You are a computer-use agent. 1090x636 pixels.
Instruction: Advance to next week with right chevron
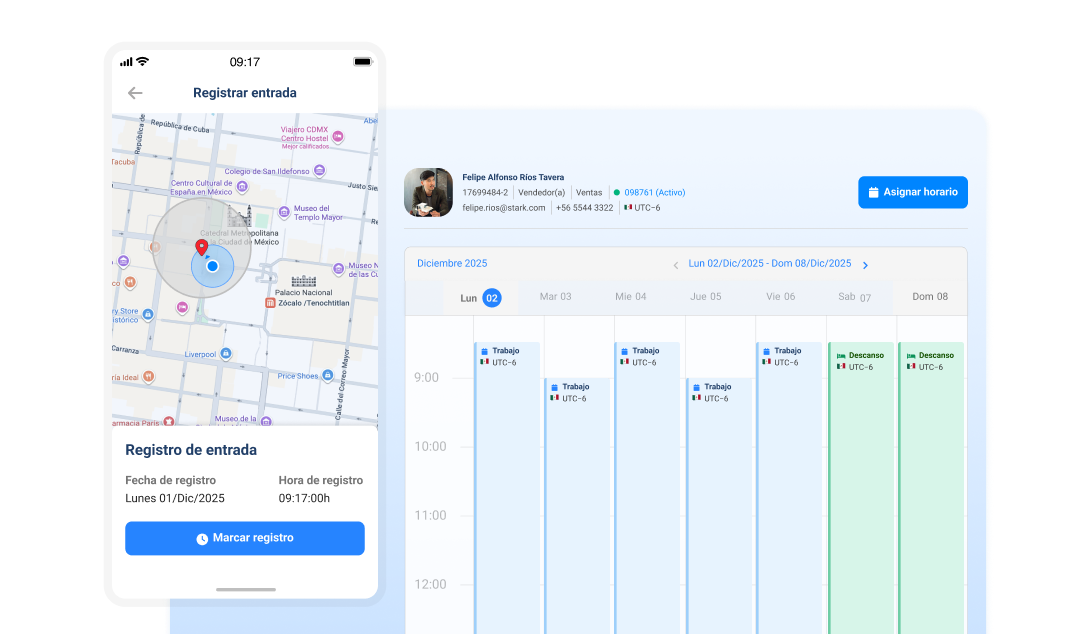(865, 265)
